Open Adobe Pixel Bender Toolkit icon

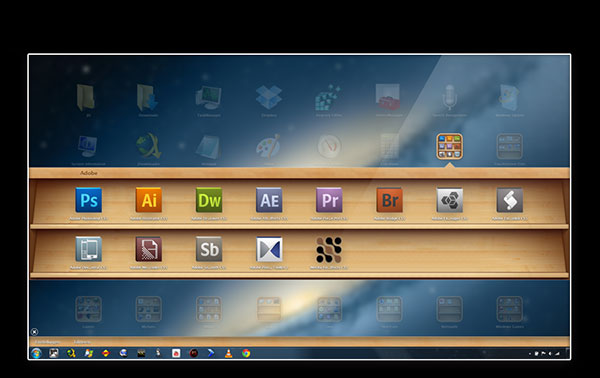coord(269,249)
